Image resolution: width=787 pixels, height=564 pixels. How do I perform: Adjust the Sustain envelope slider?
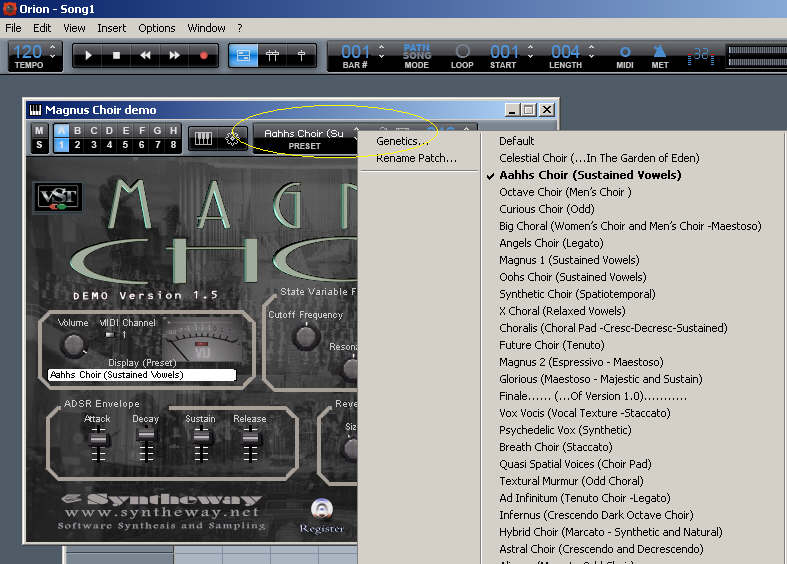click(x=201, y=437)
